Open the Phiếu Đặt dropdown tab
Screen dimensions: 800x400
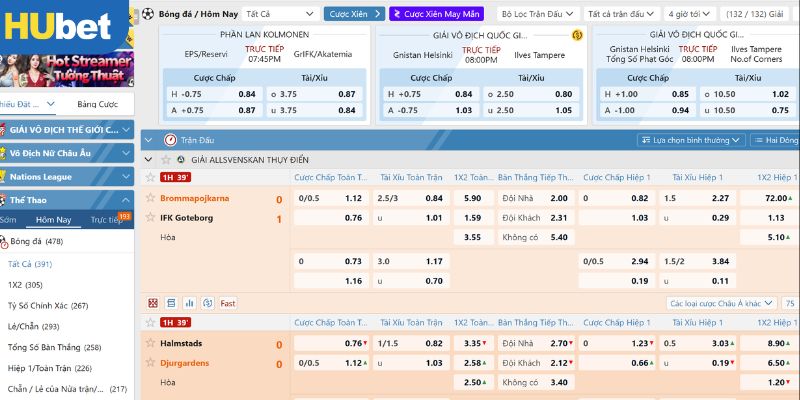coord(28,104)
